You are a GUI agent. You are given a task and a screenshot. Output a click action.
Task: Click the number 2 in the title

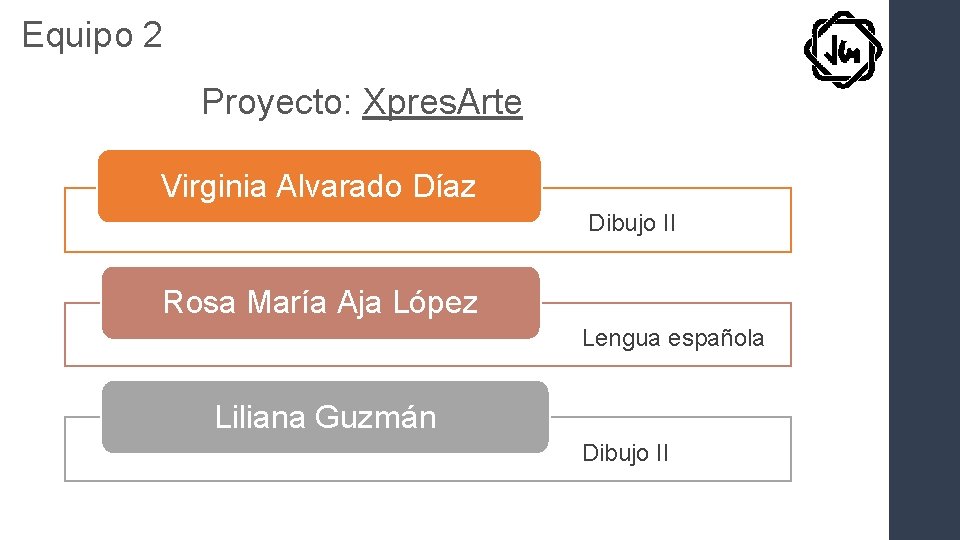pyautogui.click(x=152, y=36)
